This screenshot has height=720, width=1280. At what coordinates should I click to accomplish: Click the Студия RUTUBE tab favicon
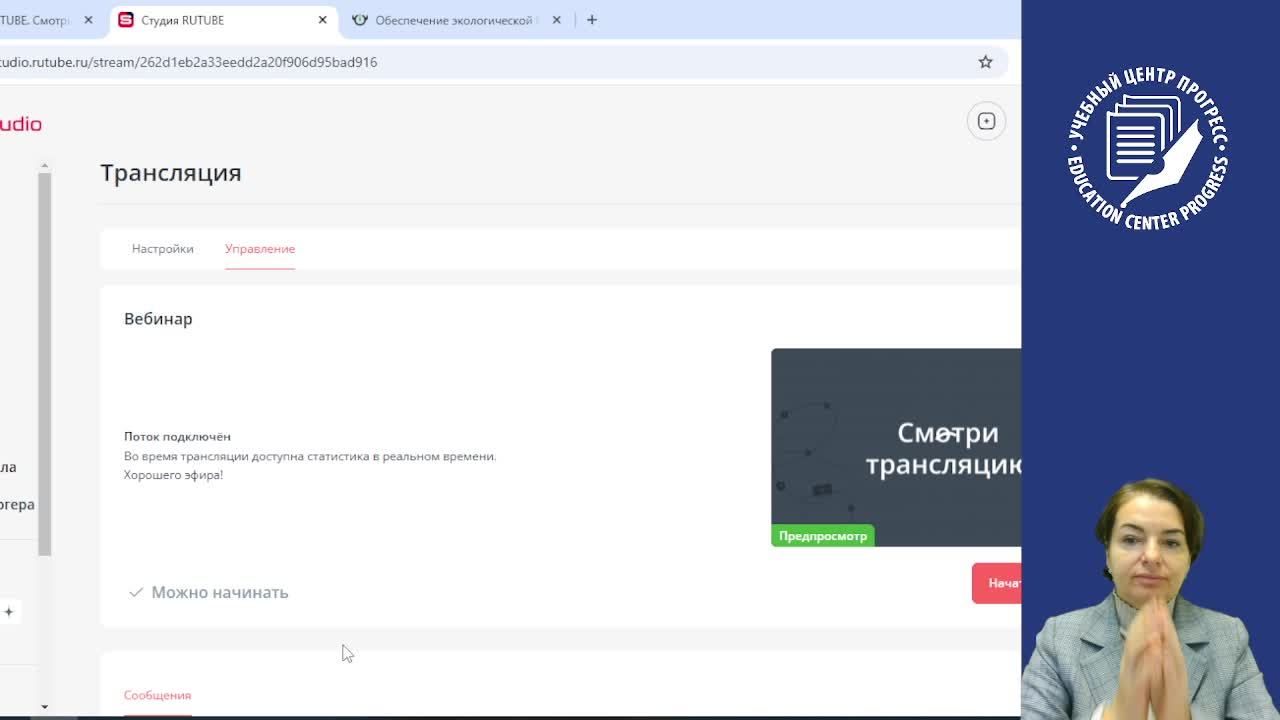tap(126, 20)
